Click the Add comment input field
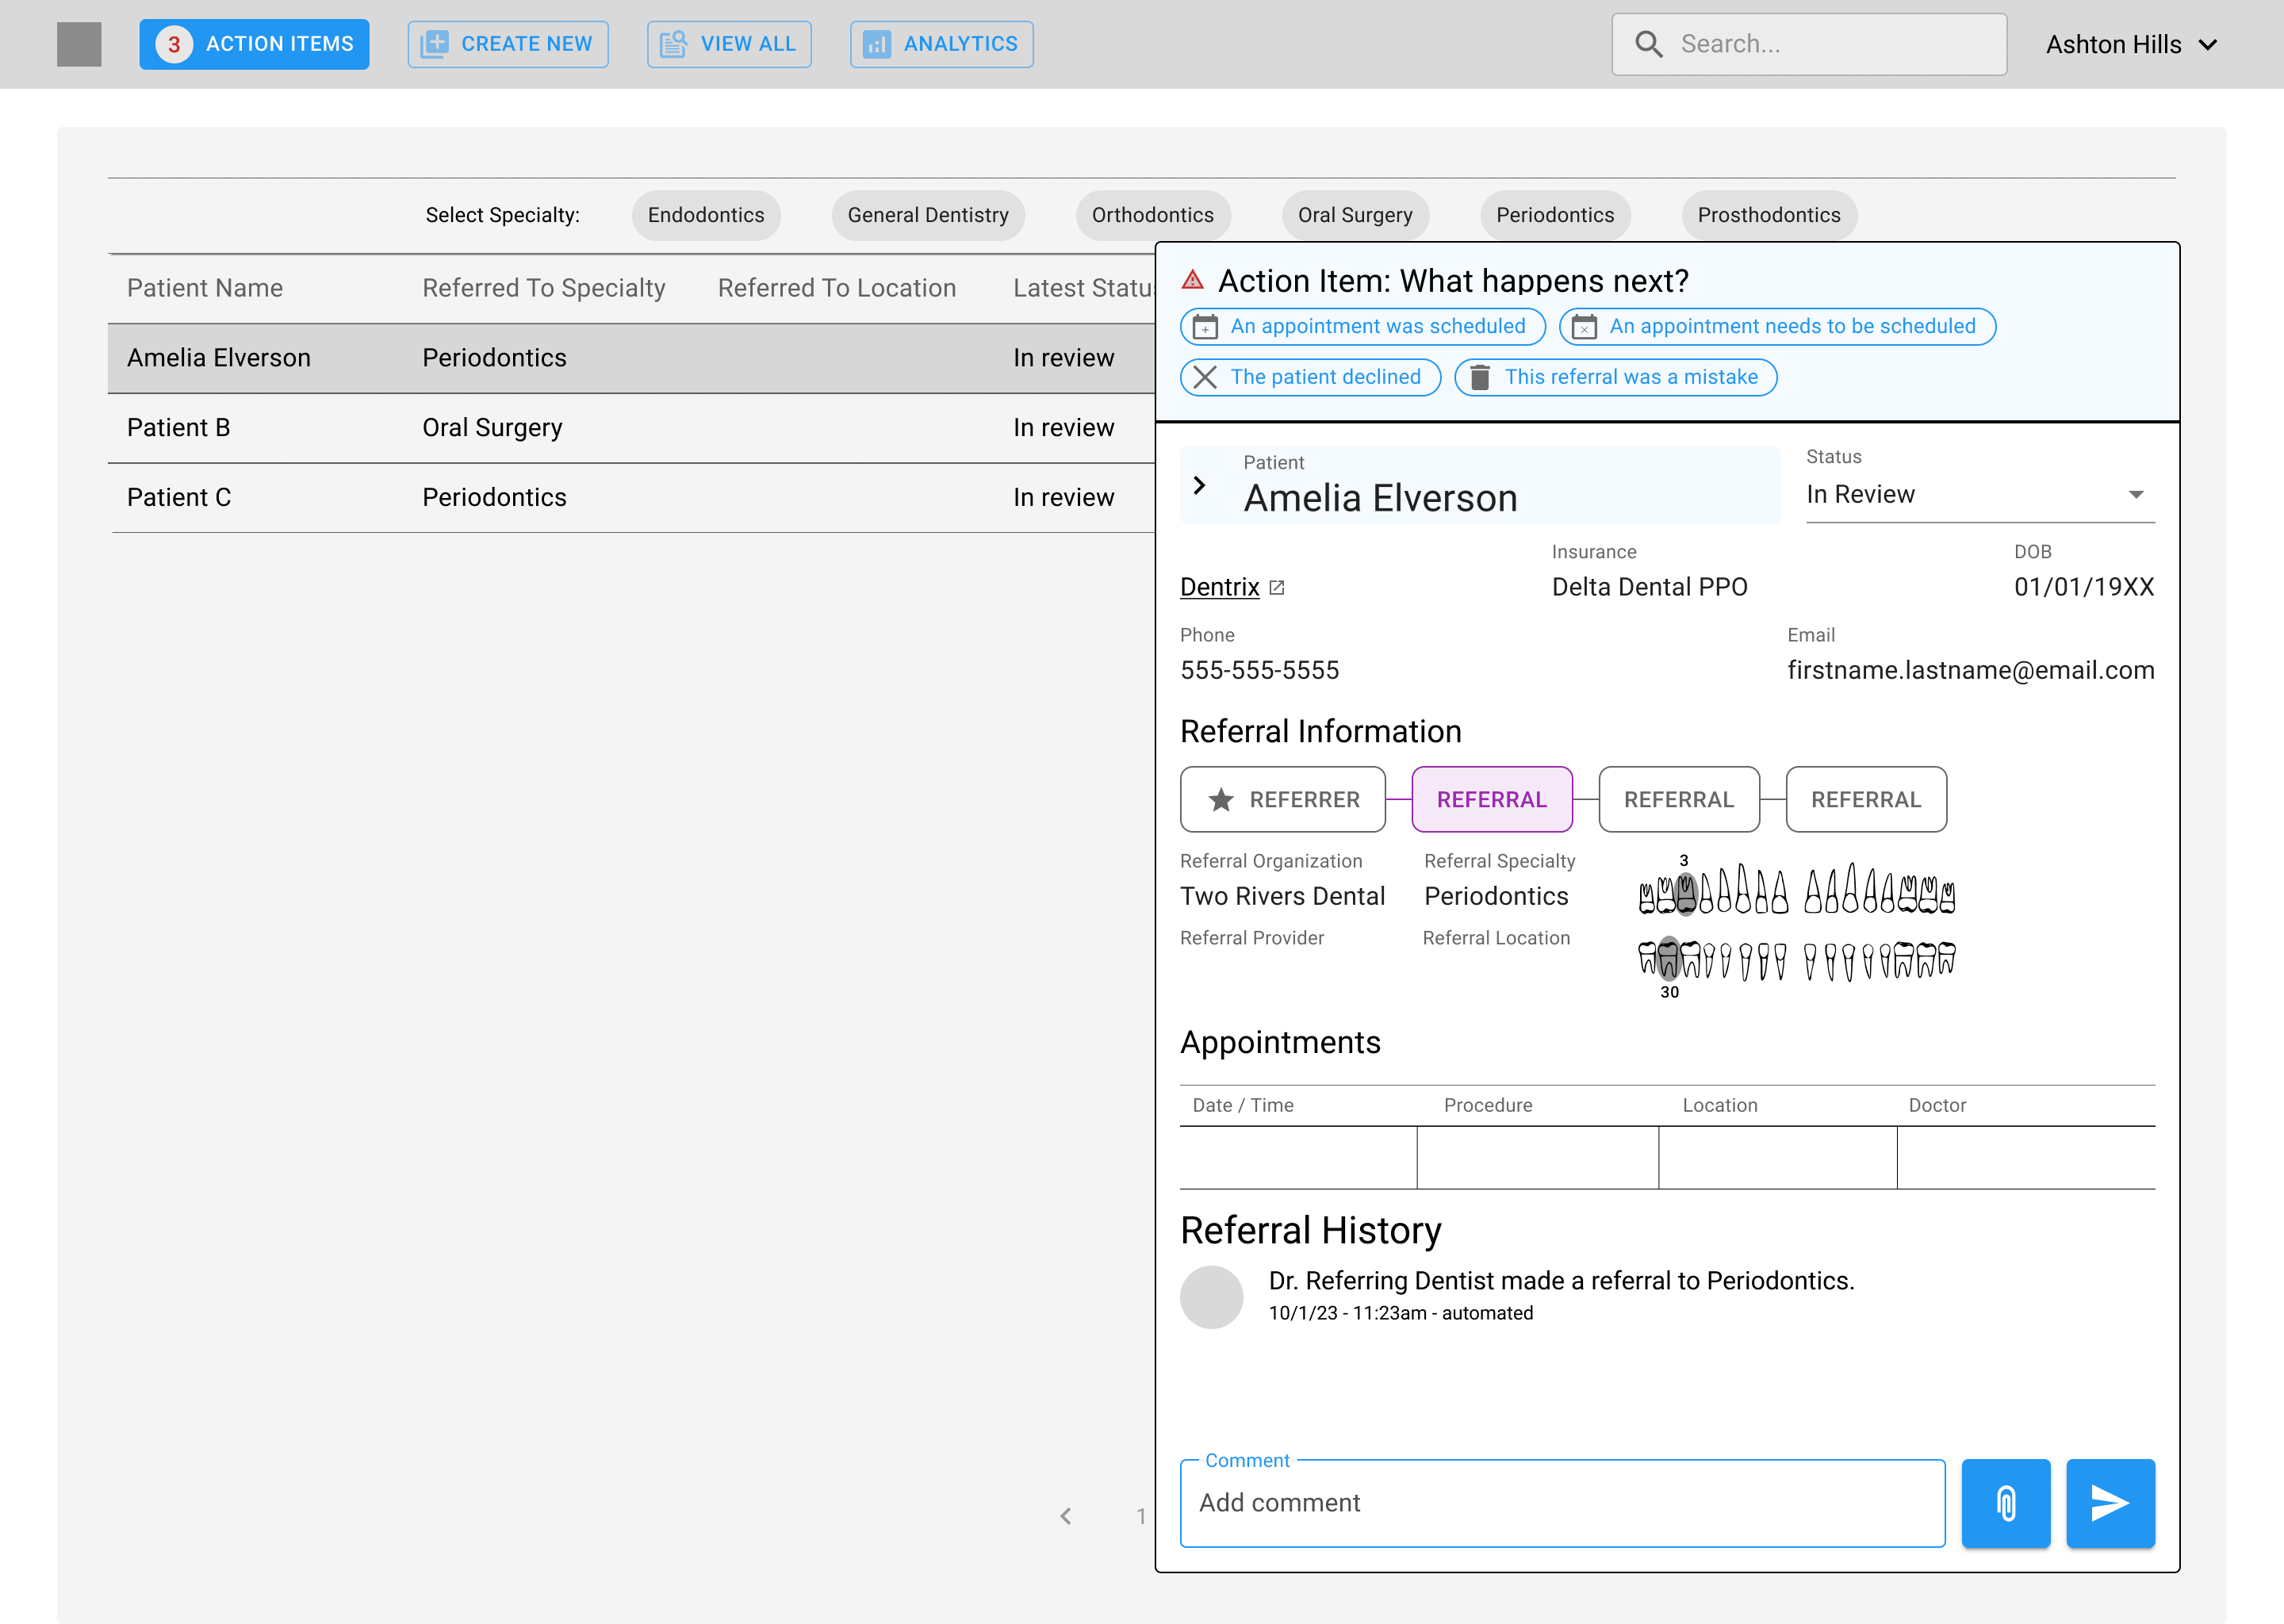This screenshot has width=2284, height=1624. click(1563, 1503)
